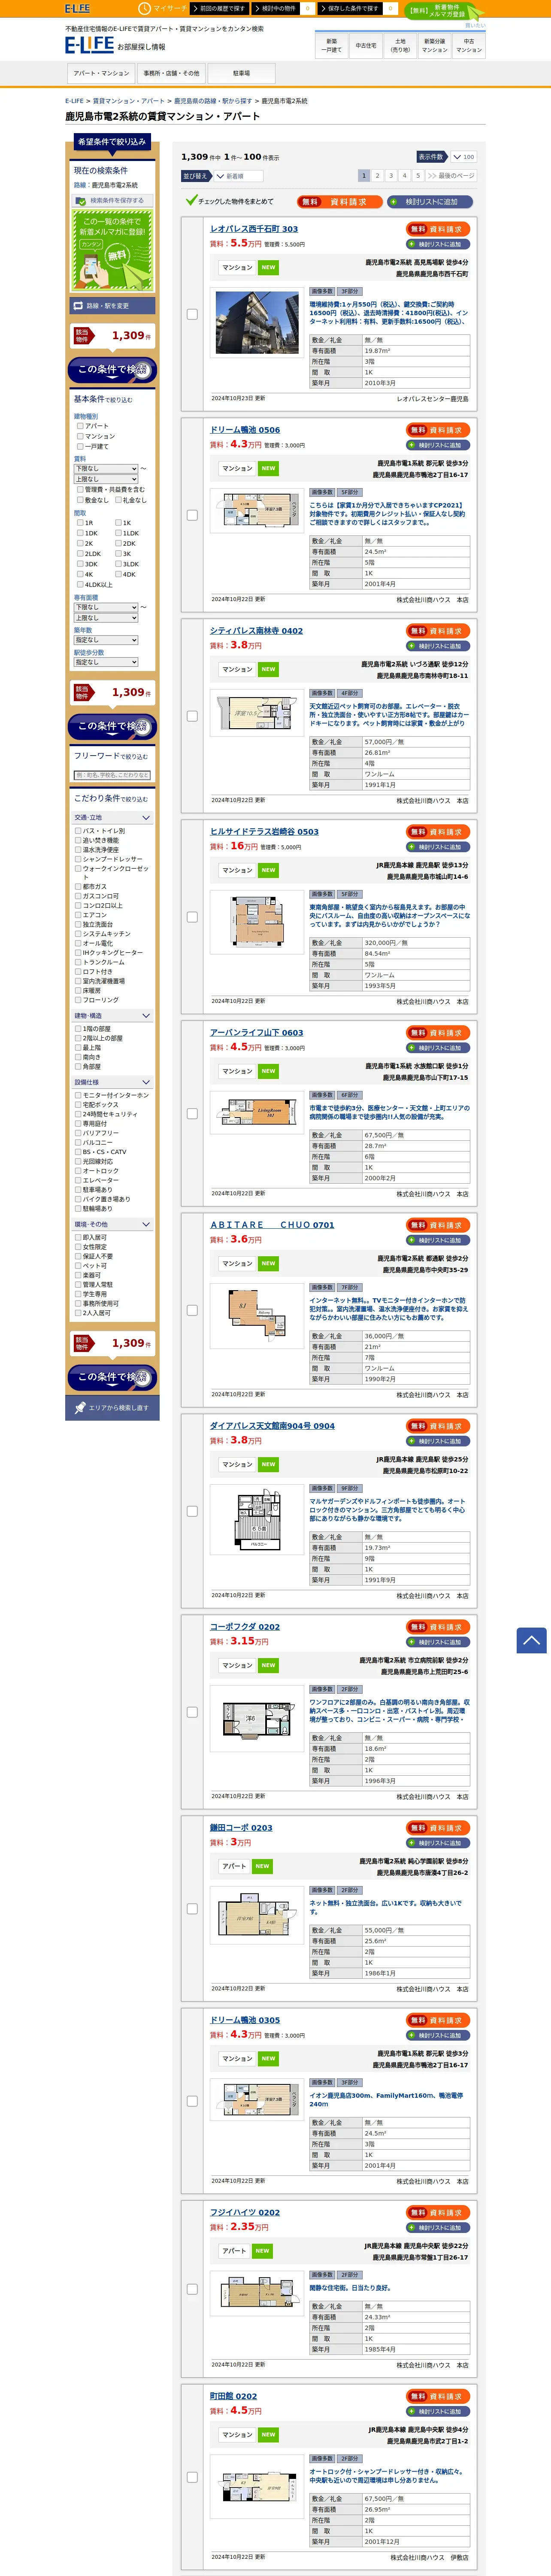Viewport: 551px width, 2576px height.
Task: Open the E-LIFE logo homepage
Action: [x=89, y=45]
